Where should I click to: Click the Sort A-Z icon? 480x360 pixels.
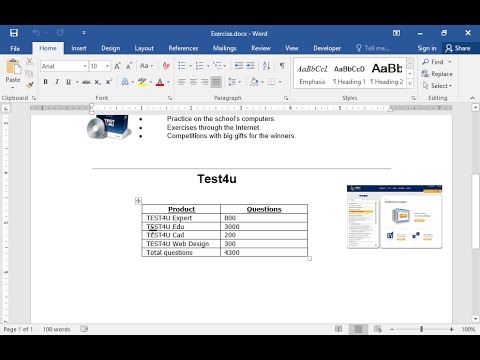click(x=266, y=66)
